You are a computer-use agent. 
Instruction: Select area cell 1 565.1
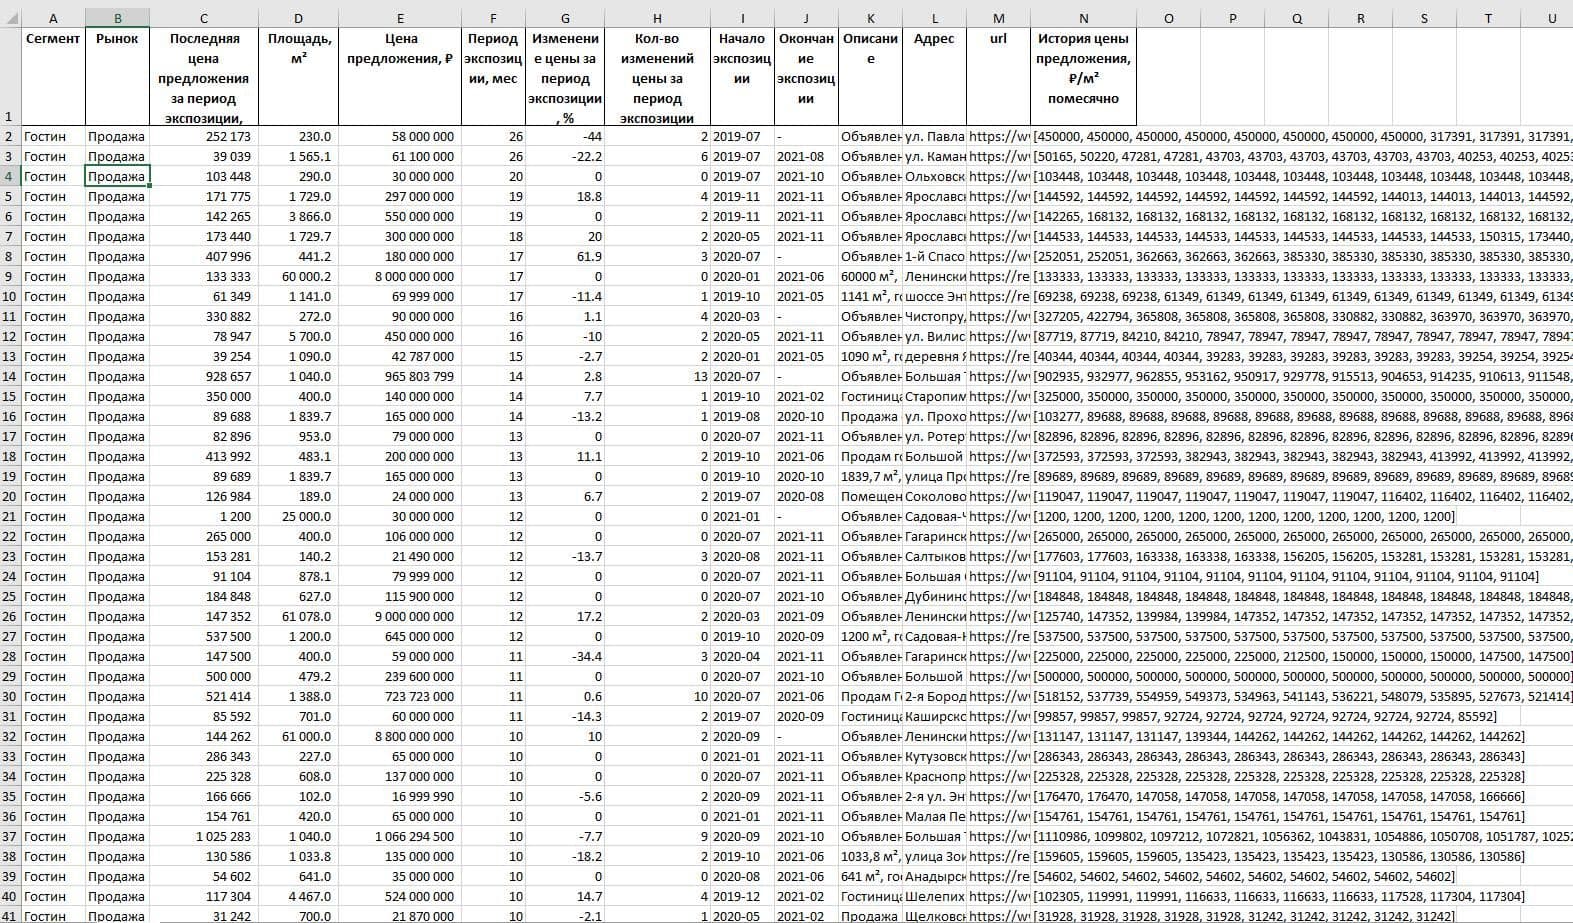click(x=299, y=156)
